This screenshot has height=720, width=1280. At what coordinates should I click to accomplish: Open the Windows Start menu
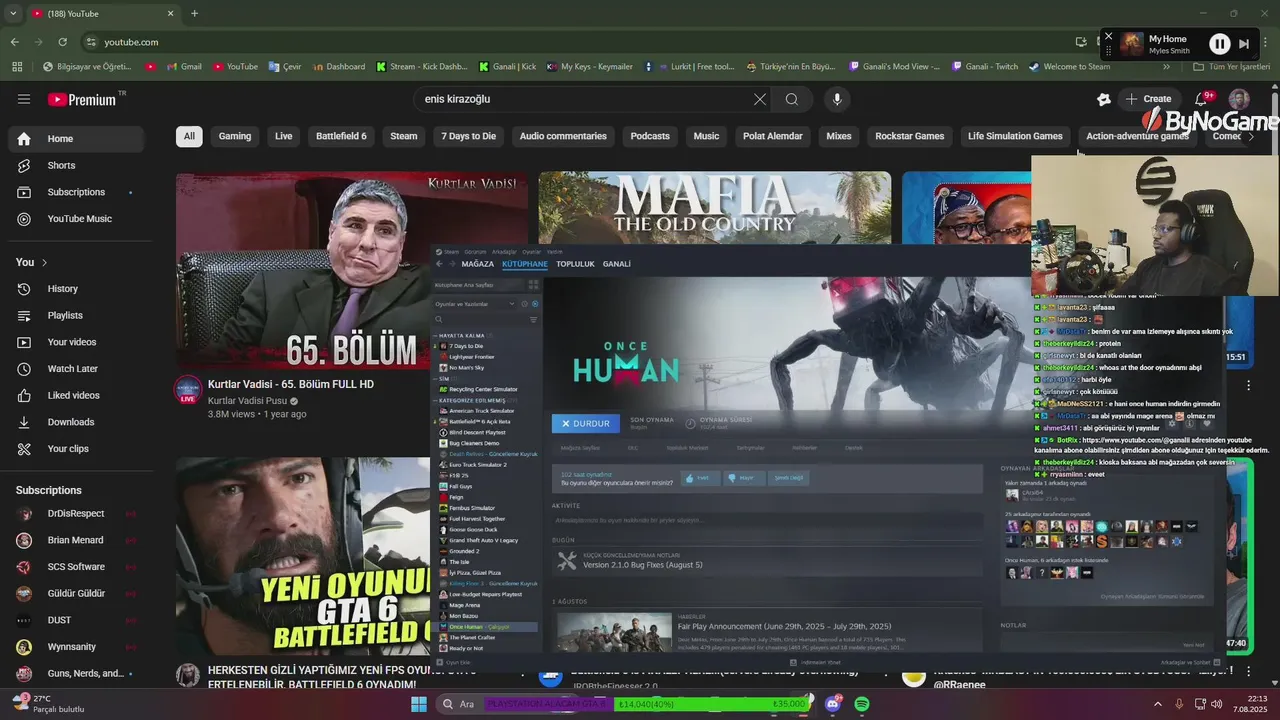point(419,704)
